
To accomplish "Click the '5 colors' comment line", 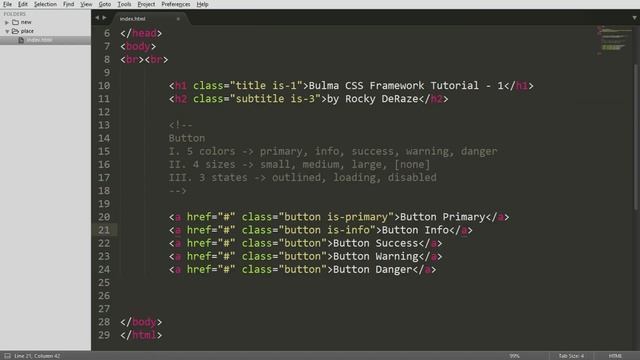I will [333, 151].
